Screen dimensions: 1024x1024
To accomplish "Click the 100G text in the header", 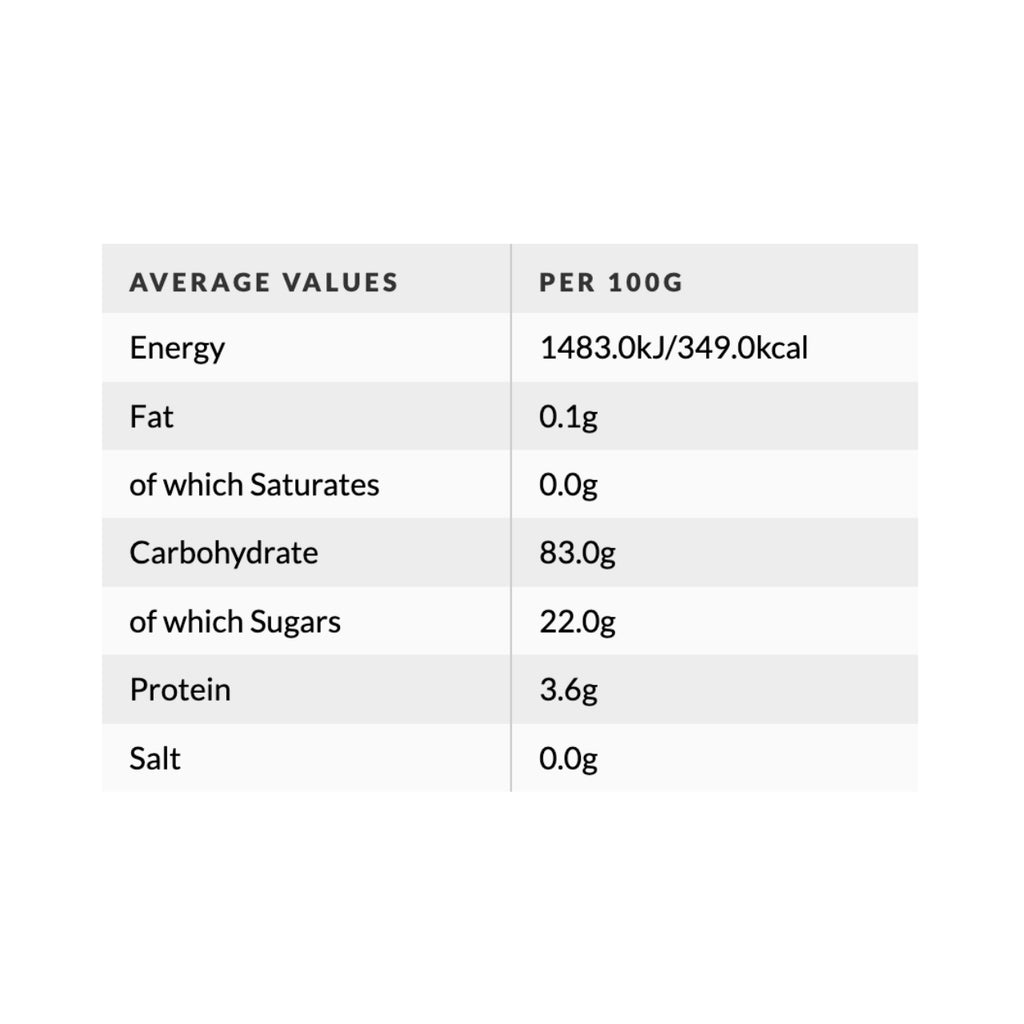I will pos(645,283).
